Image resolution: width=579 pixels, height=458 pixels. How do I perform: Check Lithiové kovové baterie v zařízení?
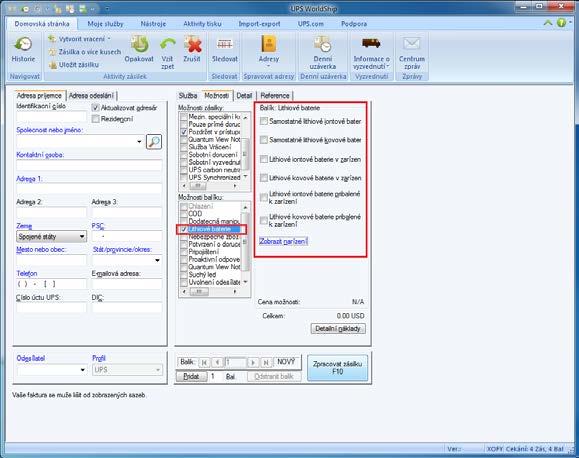264,178
